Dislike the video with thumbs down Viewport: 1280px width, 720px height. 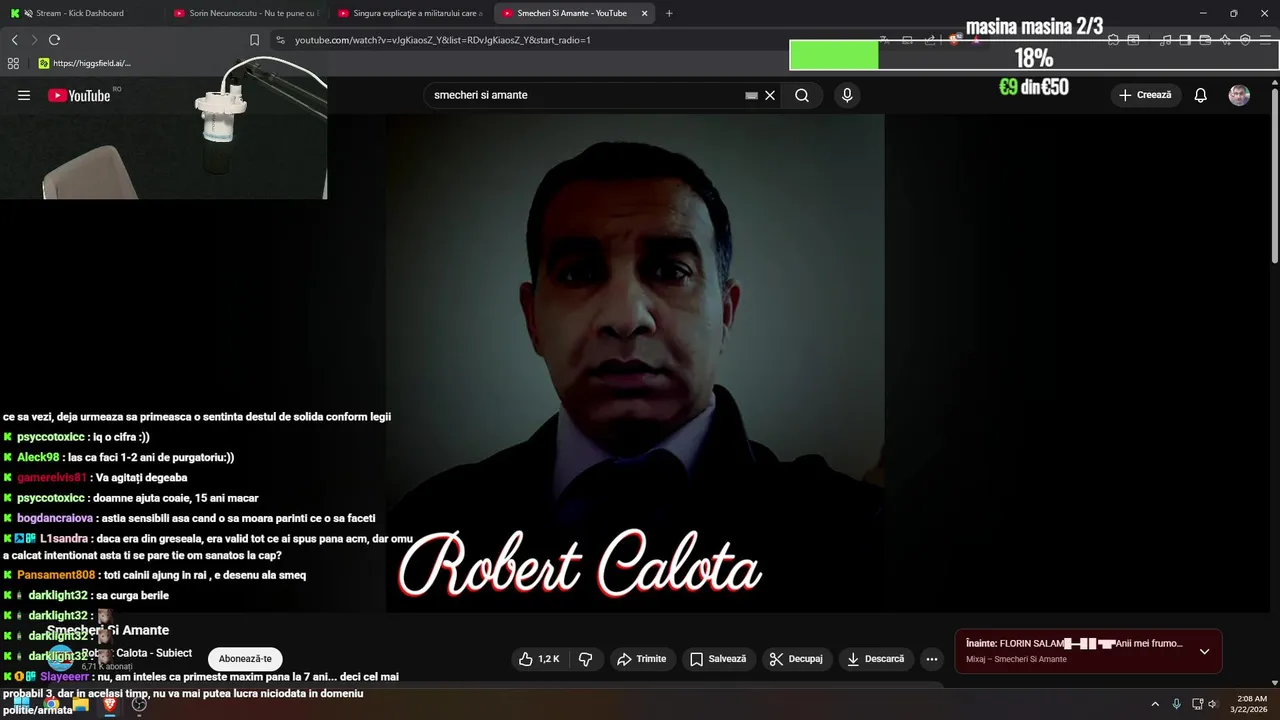pyautogui.click(x=586, y=659)
